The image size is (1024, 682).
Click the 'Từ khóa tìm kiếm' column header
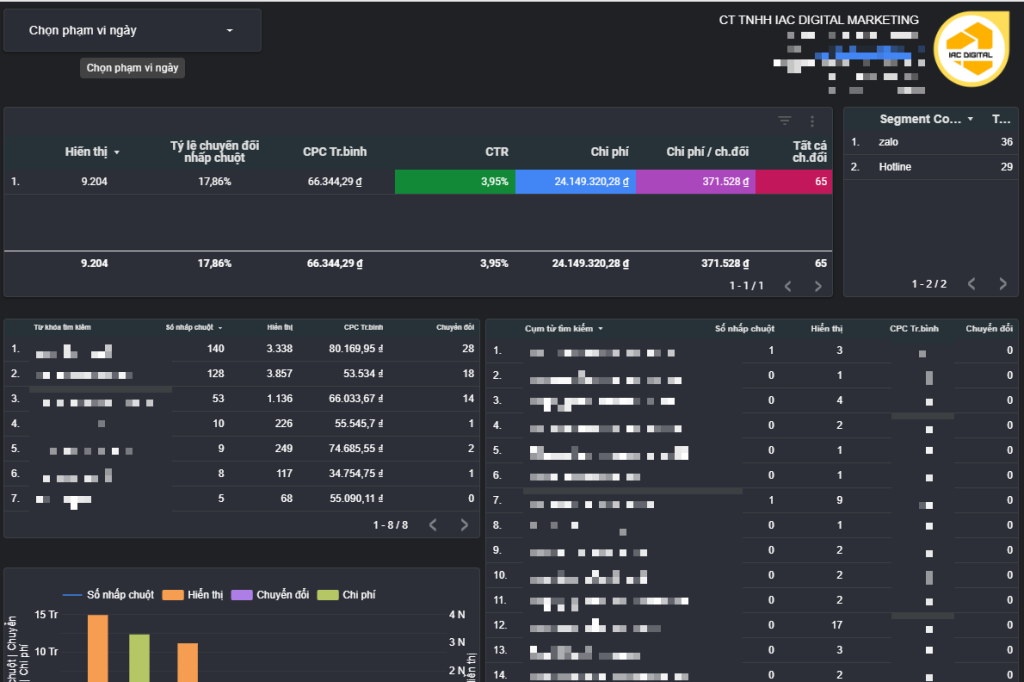(x=62, y=327)
